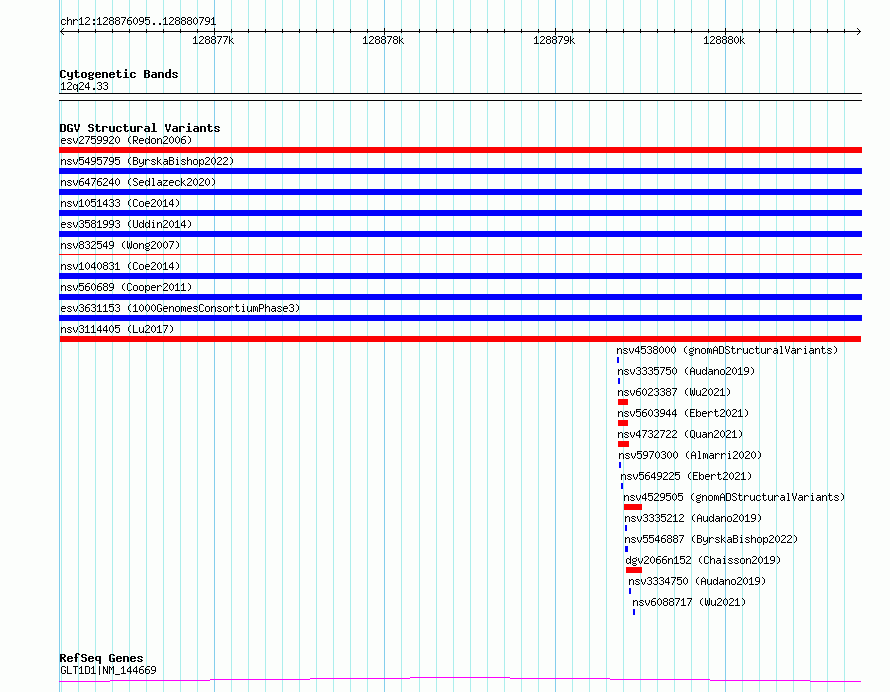
Task: Select the blue bar under nsv5495795
Action: pos(460,171)
